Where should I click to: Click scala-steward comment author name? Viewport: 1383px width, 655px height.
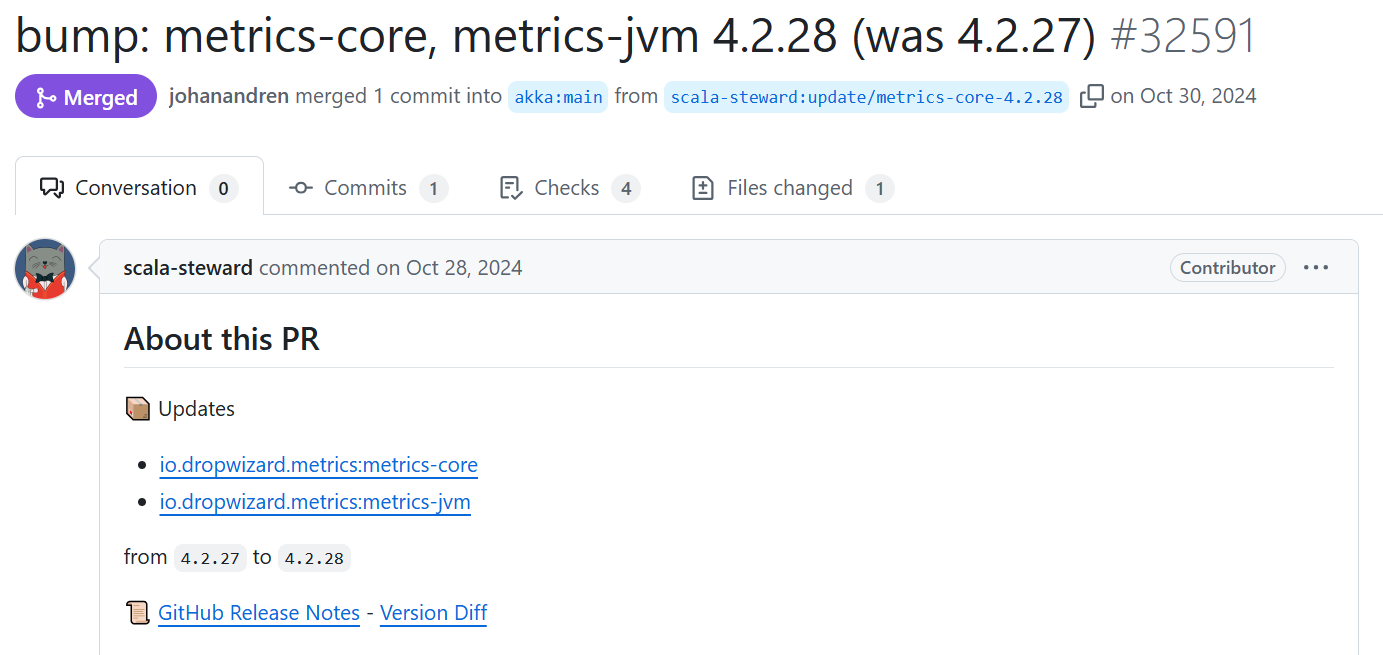[188, 268]
